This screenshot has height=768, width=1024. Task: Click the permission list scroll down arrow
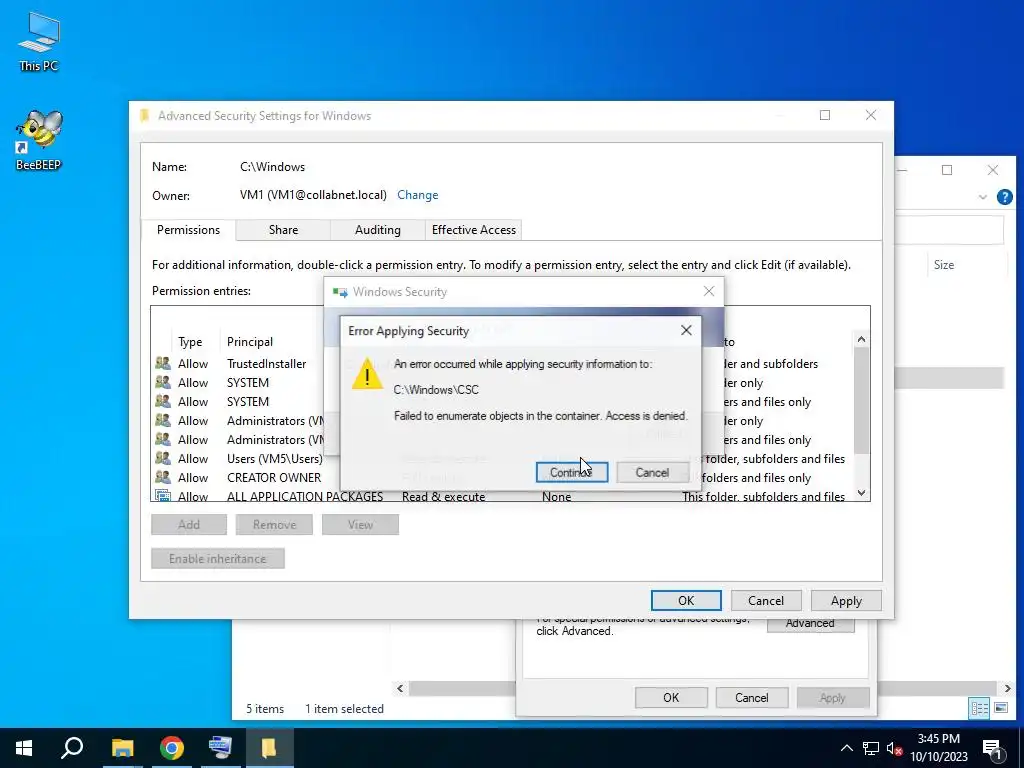pyautogui.click(x=861, y=493)
